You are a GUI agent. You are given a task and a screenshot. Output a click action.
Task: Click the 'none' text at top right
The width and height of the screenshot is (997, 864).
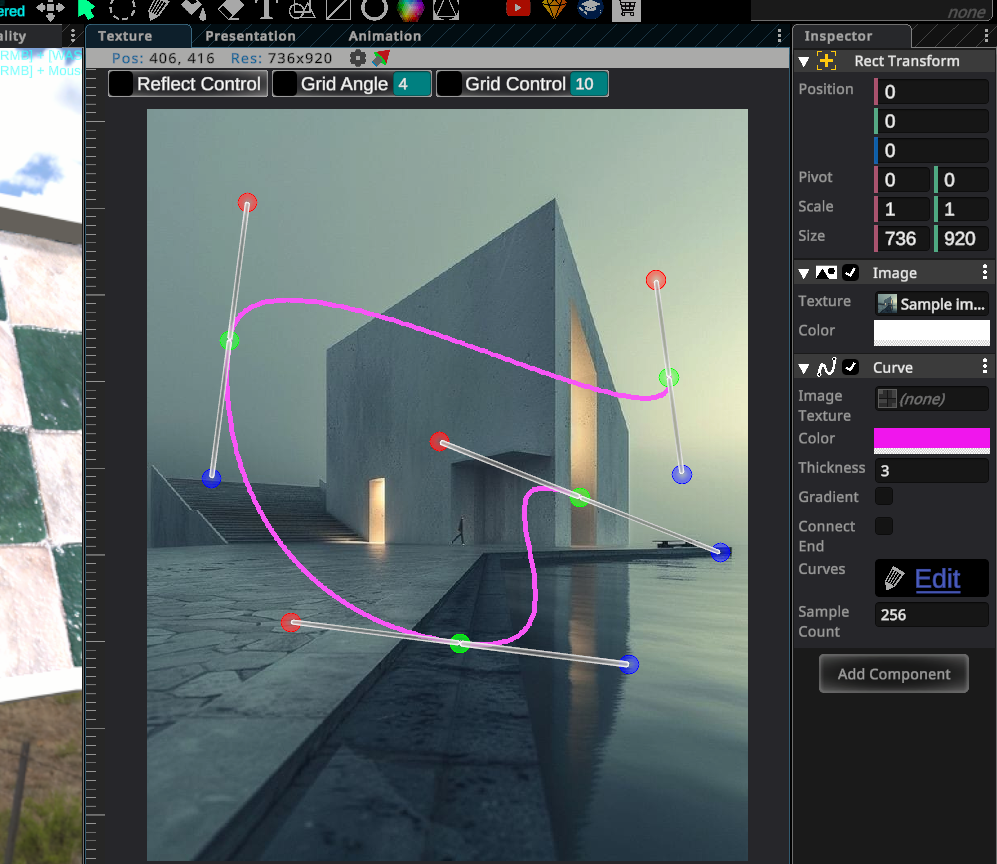966,12
